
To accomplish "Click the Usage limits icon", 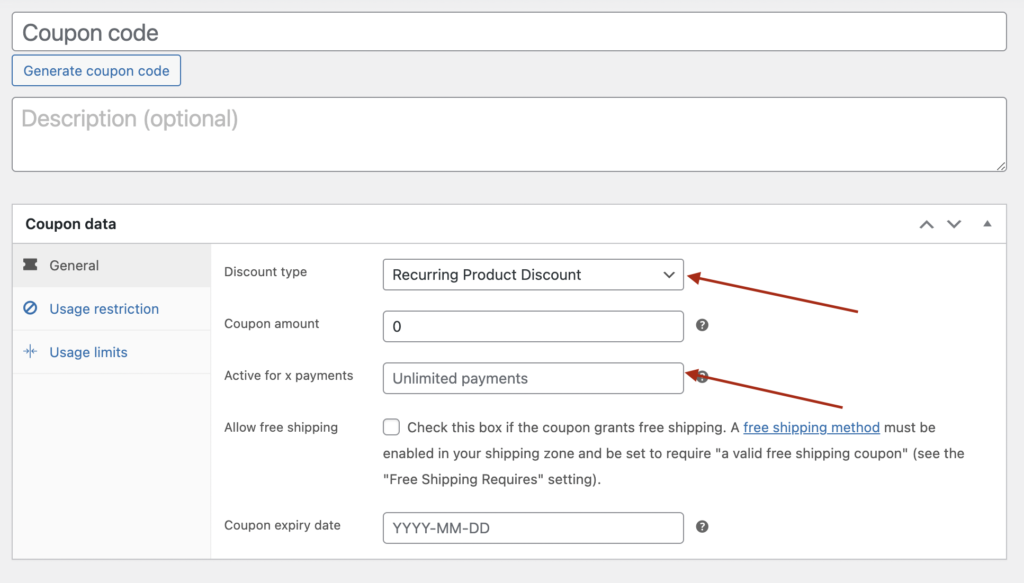I will coord(30,351).
